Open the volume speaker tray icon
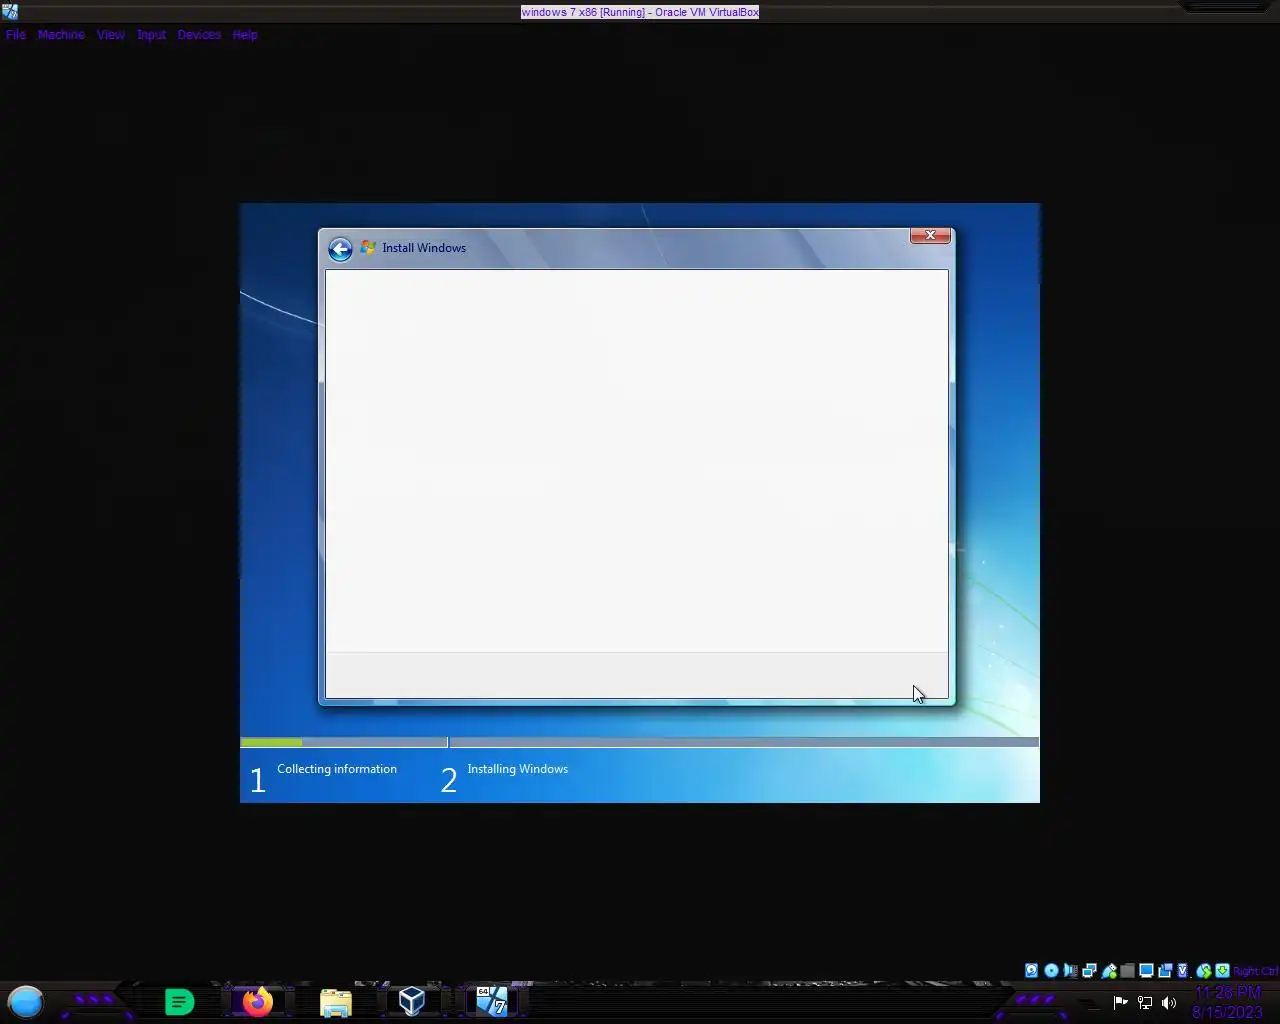This screenshot has width=1280, height=1024. [1169, 1002]
